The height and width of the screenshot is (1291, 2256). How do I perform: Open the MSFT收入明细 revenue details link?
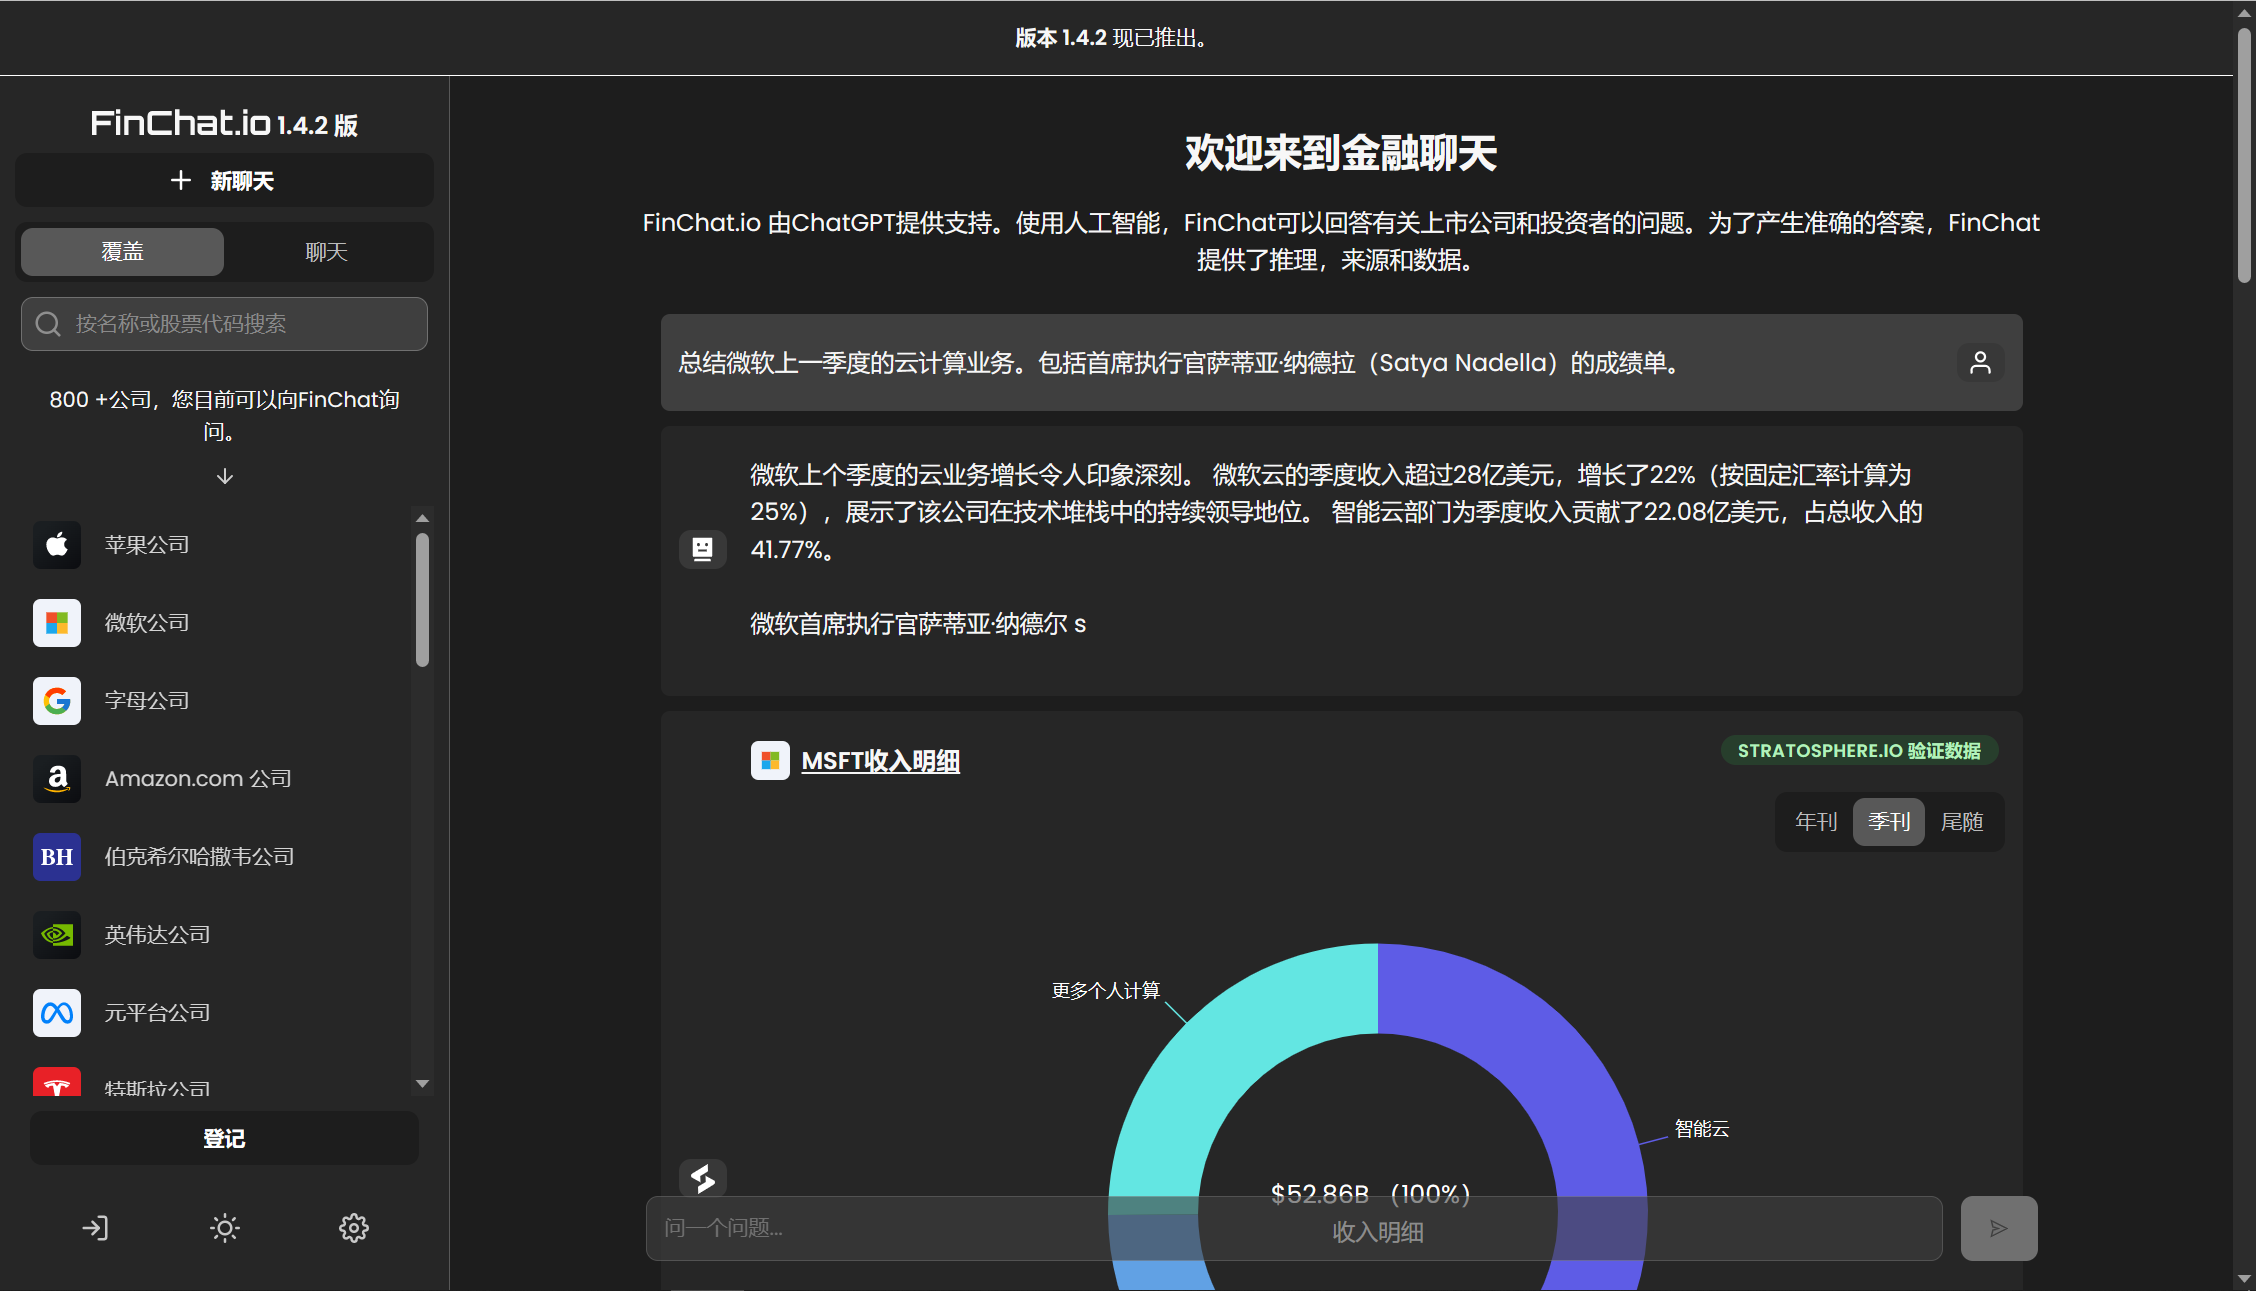click(x=880, y=761)
